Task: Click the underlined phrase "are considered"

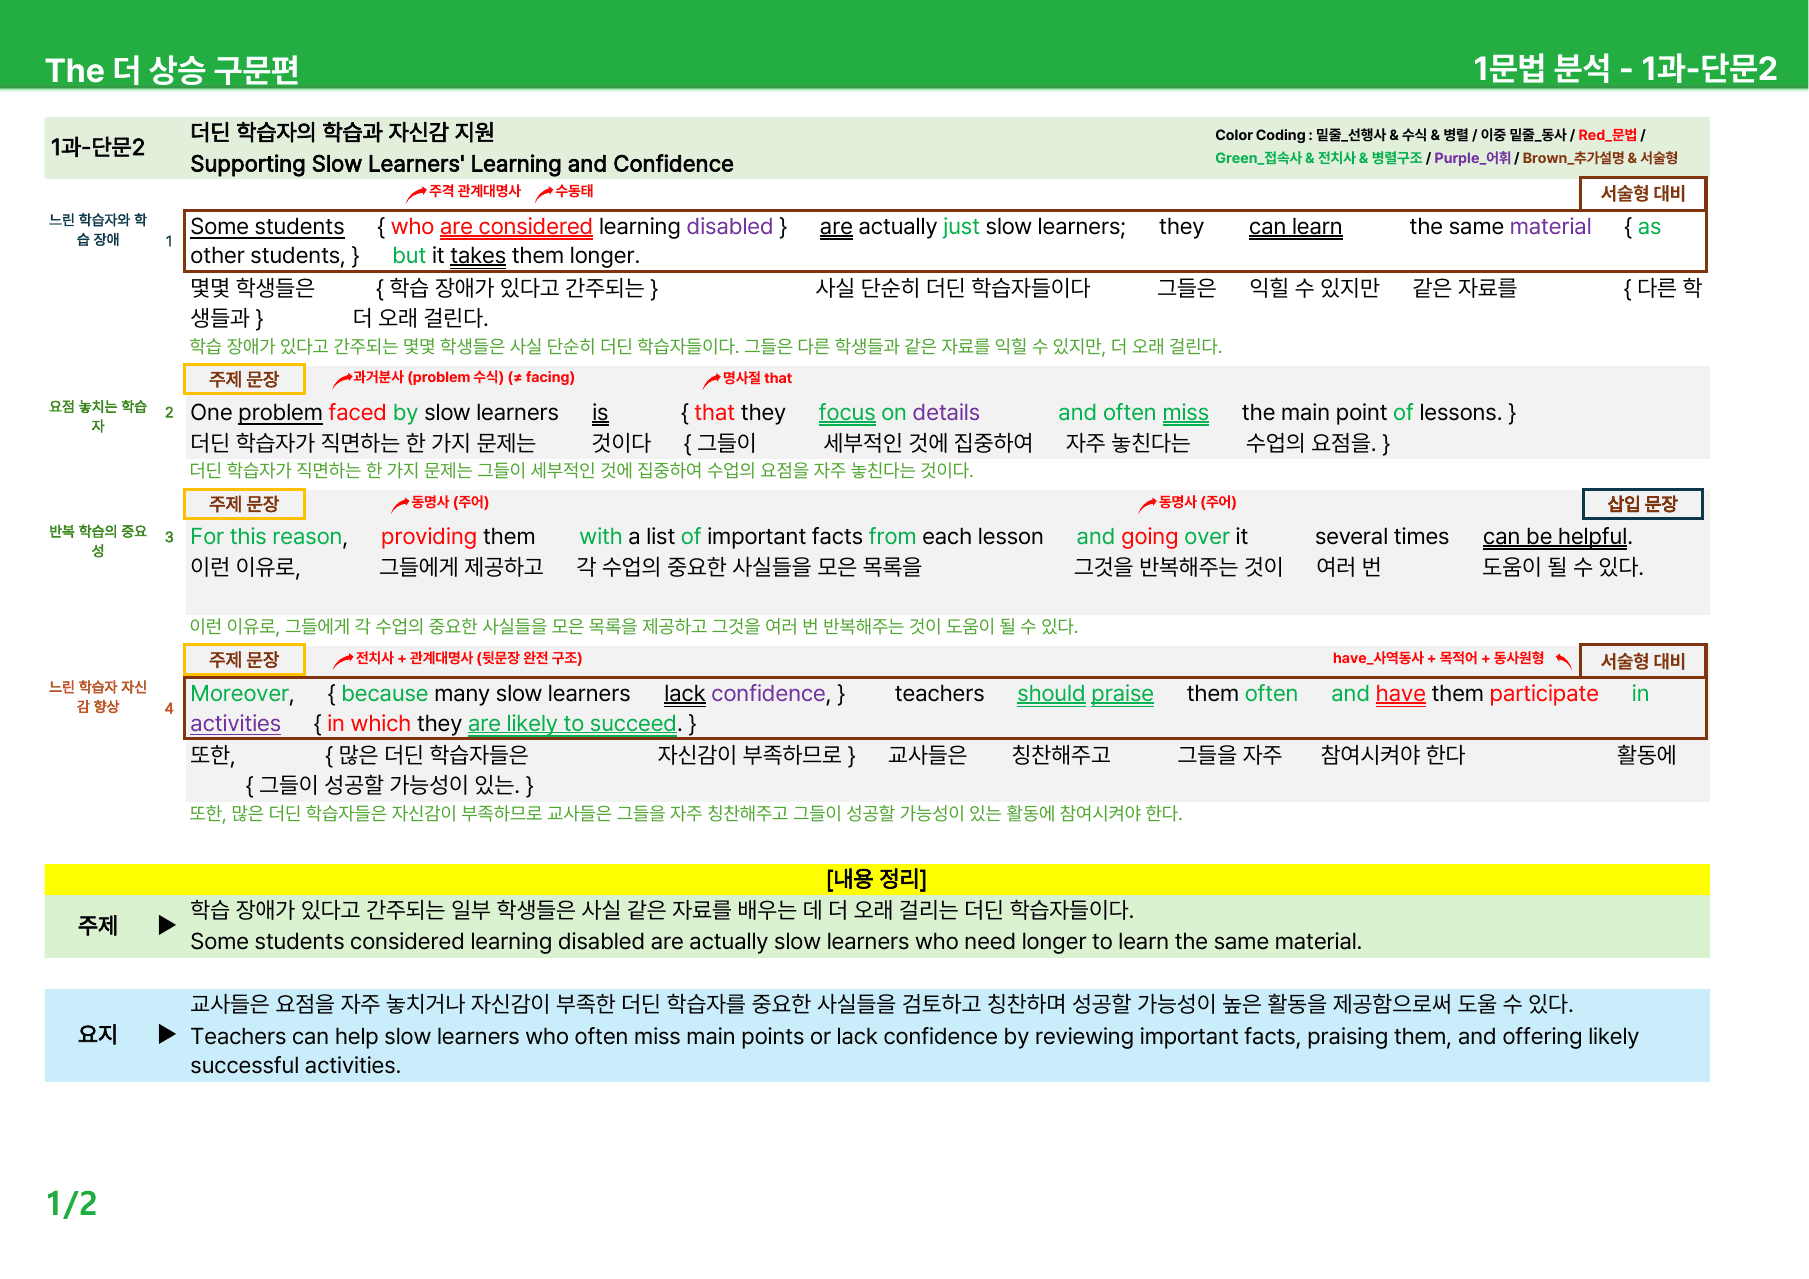Action: 516,227
